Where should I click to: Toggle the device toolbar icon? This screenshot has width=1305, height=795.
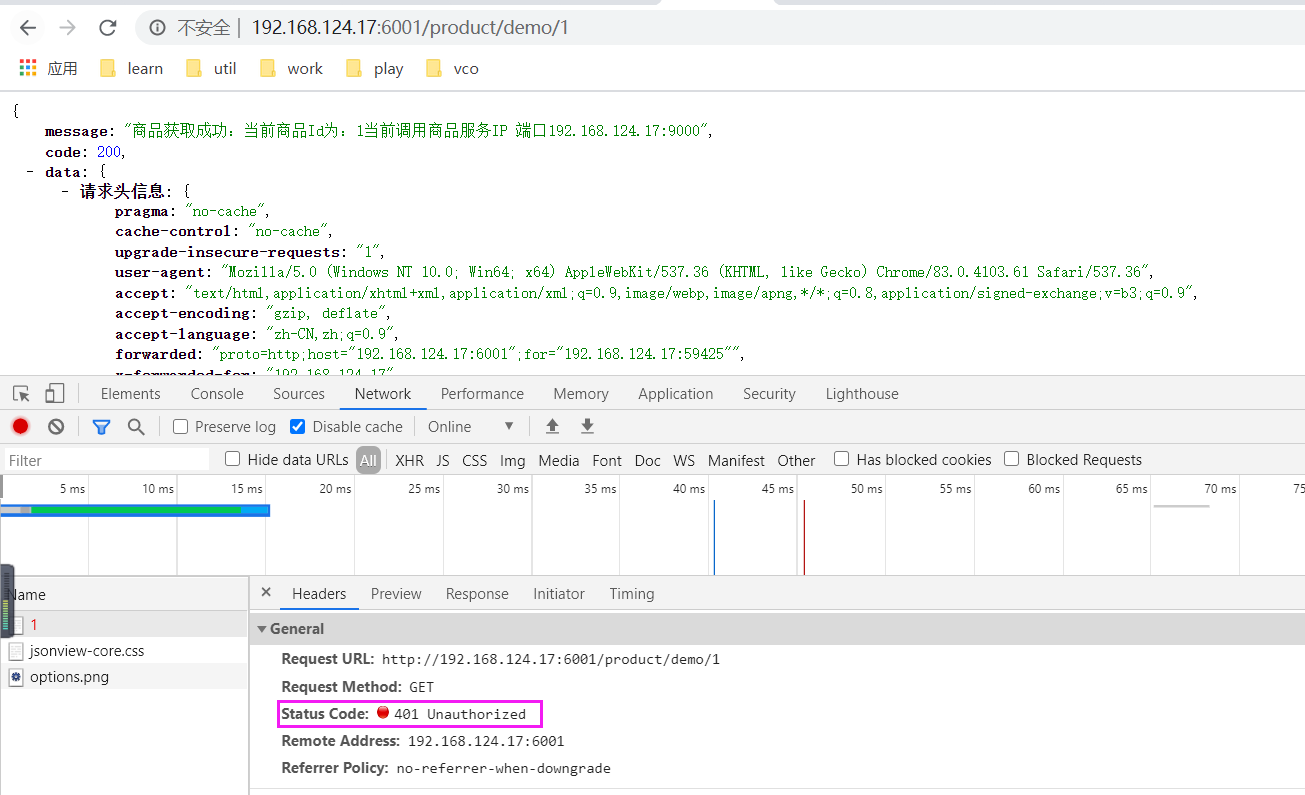pyautogui.click(x=53, y=393)
